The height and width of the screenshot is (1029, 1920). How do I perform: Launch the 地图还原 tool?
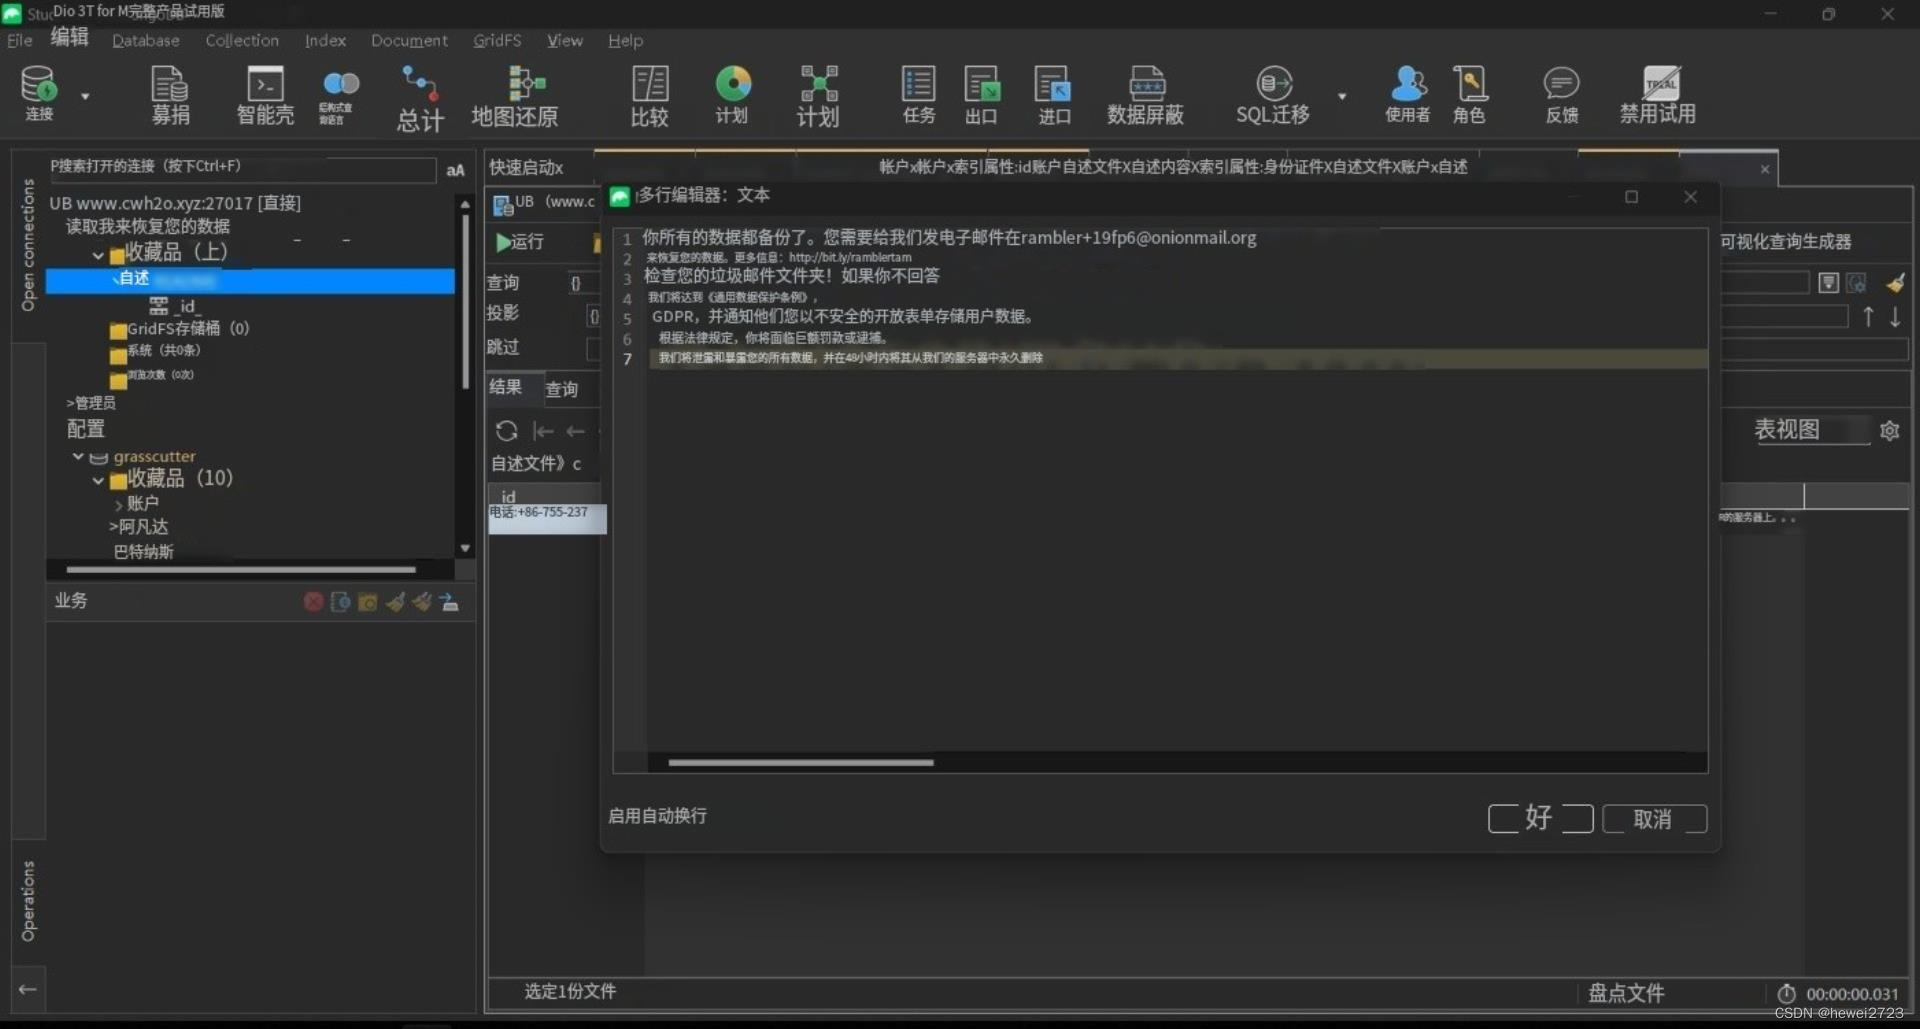click(x=514, y=95)
